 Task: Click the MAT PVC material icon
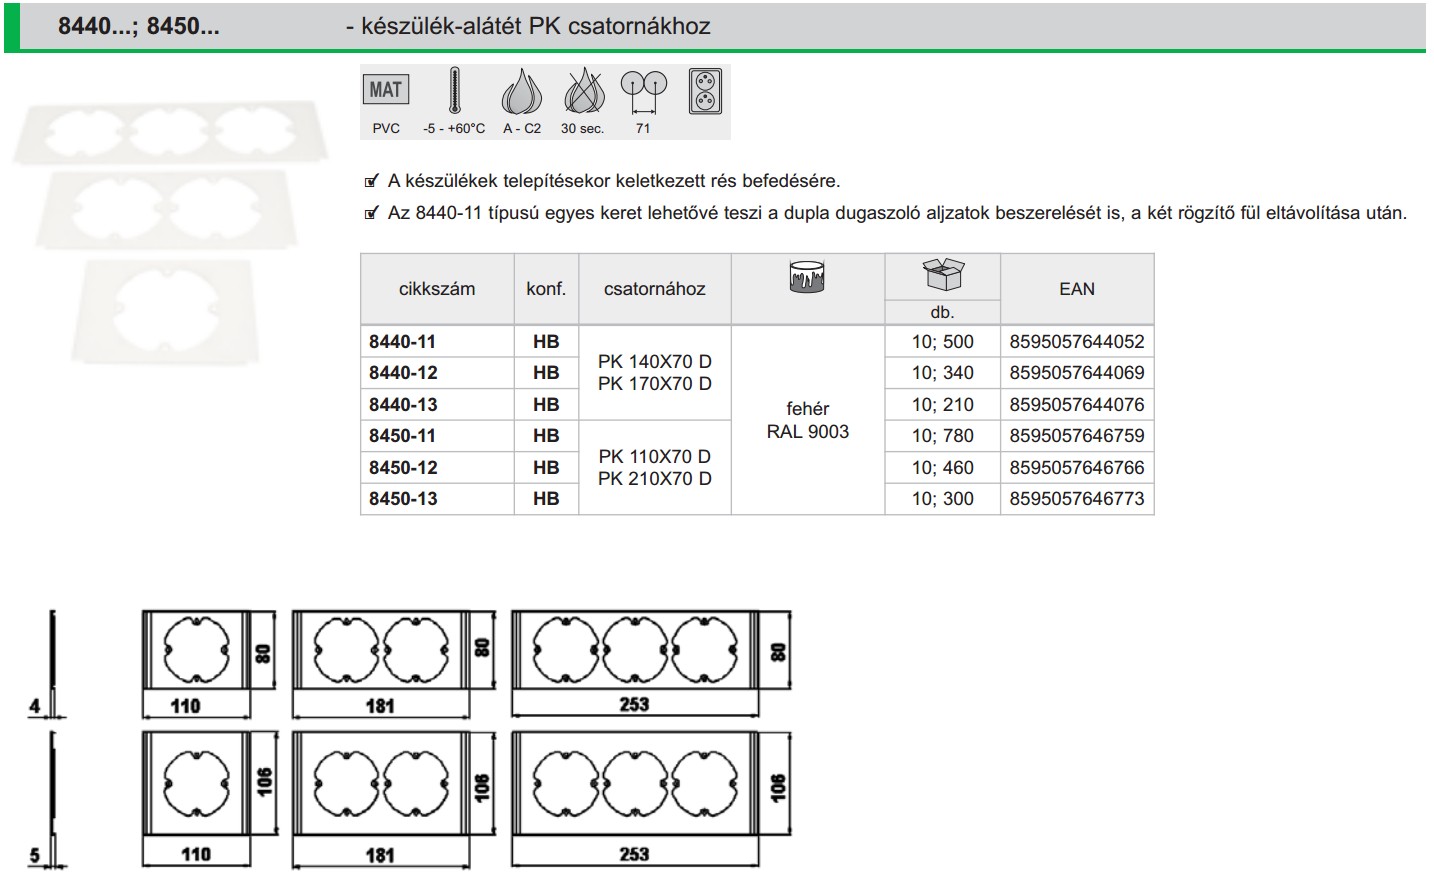coord(385,90)
